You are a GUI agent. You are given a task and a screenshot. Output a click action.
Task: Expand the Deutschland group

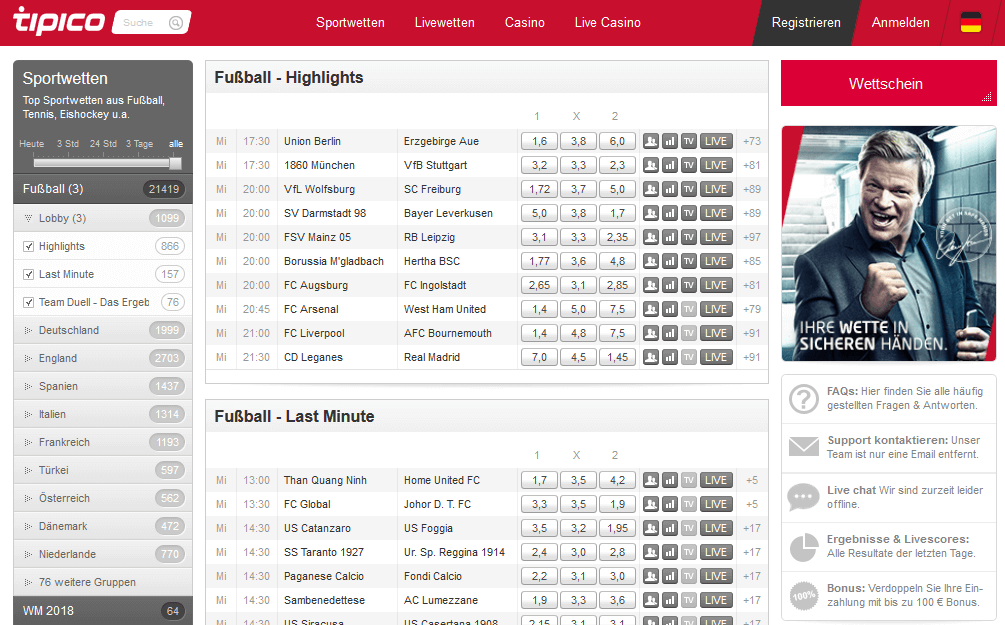pyautogui.click(x=103, y=330)
